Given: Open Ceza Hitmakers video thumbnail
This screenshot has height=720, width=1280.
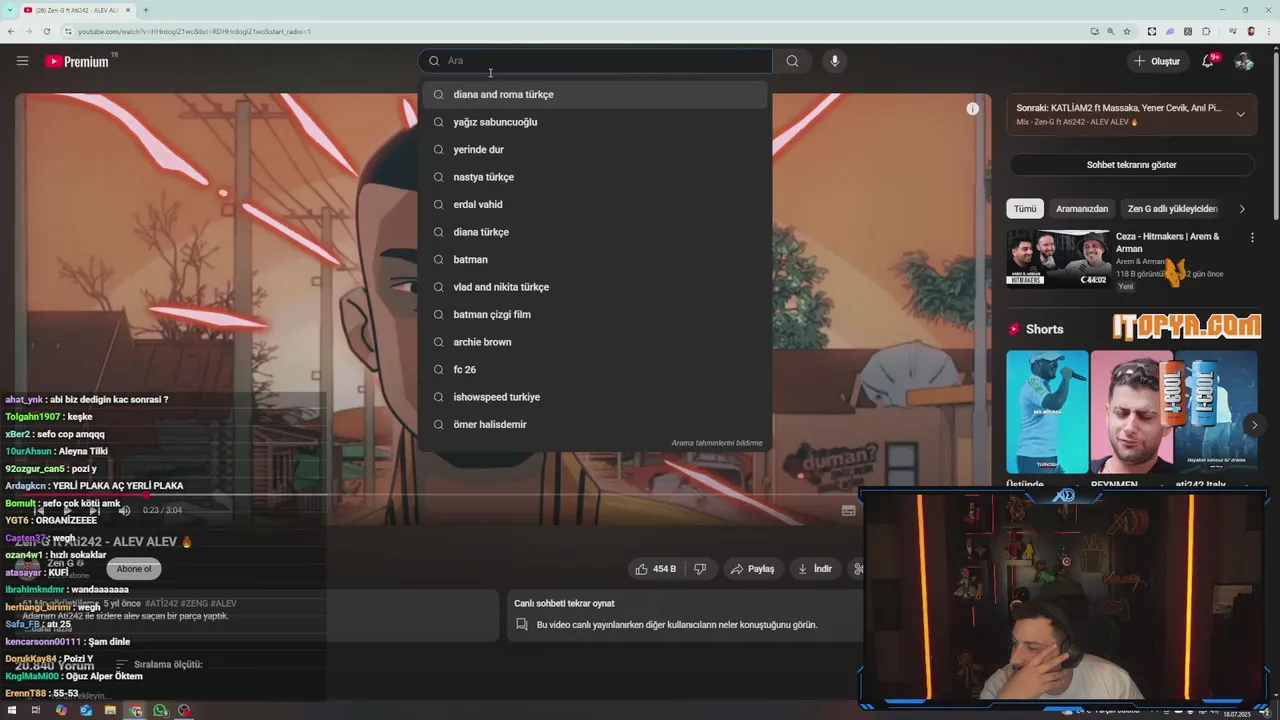Looking at the screenshot, I should point(1058,258).
